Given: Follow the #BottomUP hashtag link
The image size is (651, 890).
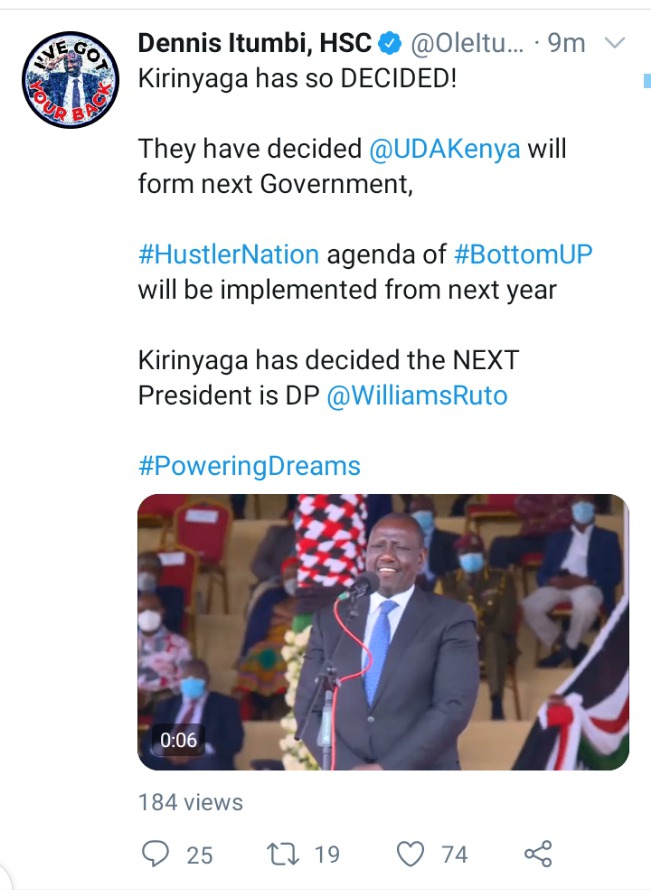Looking at the screenshot, I should 523,254.
